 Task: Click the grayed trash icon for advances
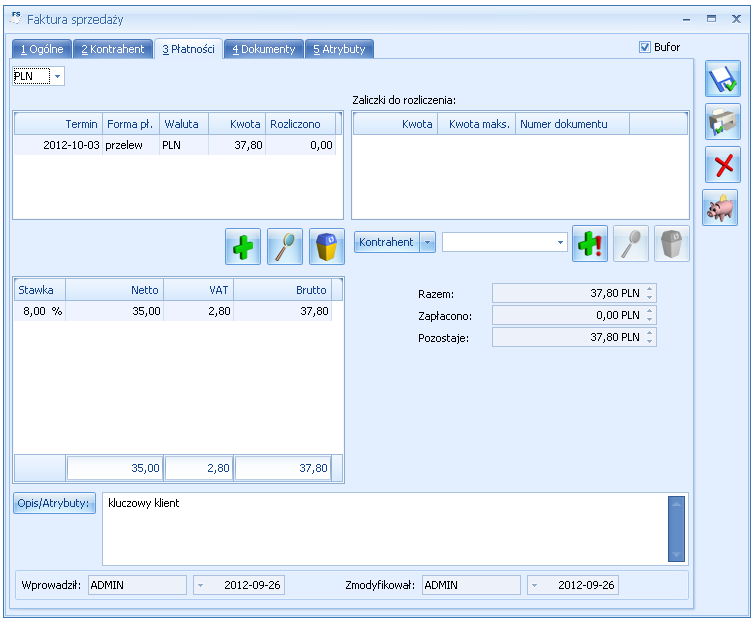(x=672, y=244)
